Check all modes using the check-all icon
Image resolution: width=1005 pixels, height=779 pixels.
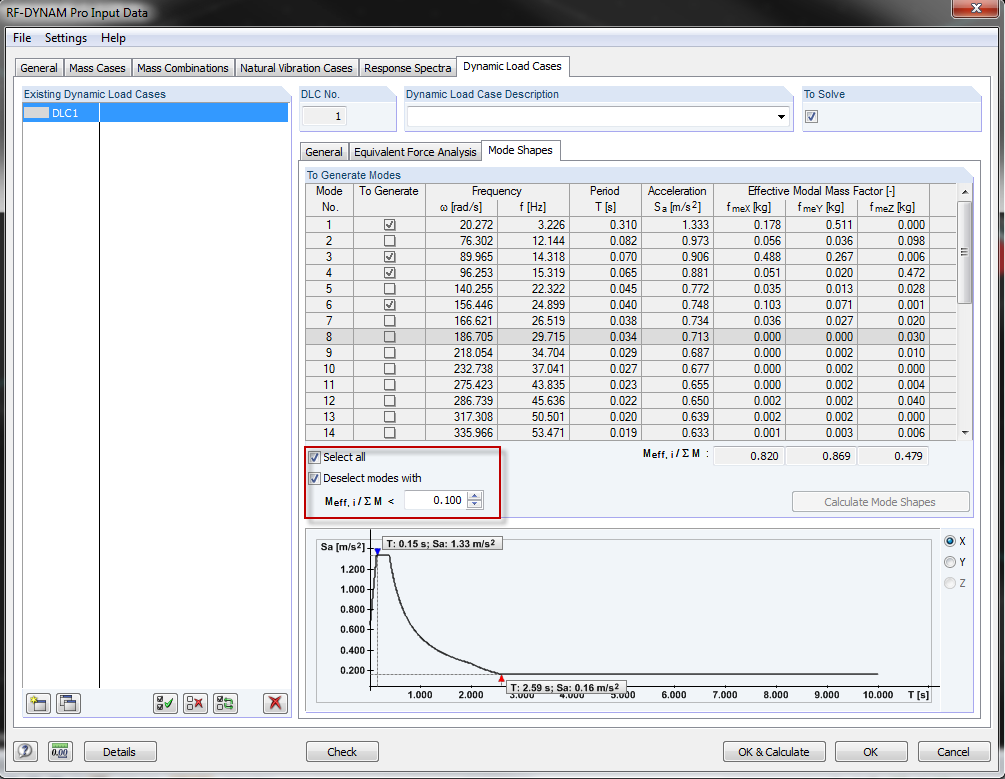pyautogui.click(x=165, y=703)
